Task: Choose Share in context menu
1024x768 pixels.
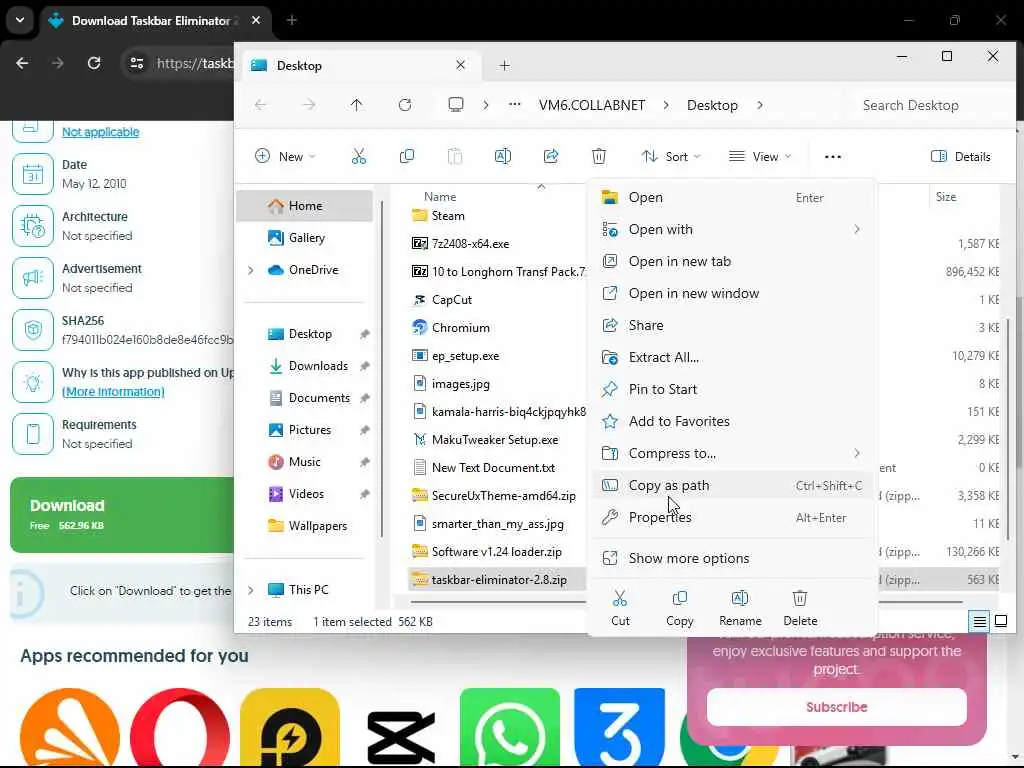Action: click(x=733, y=325)
